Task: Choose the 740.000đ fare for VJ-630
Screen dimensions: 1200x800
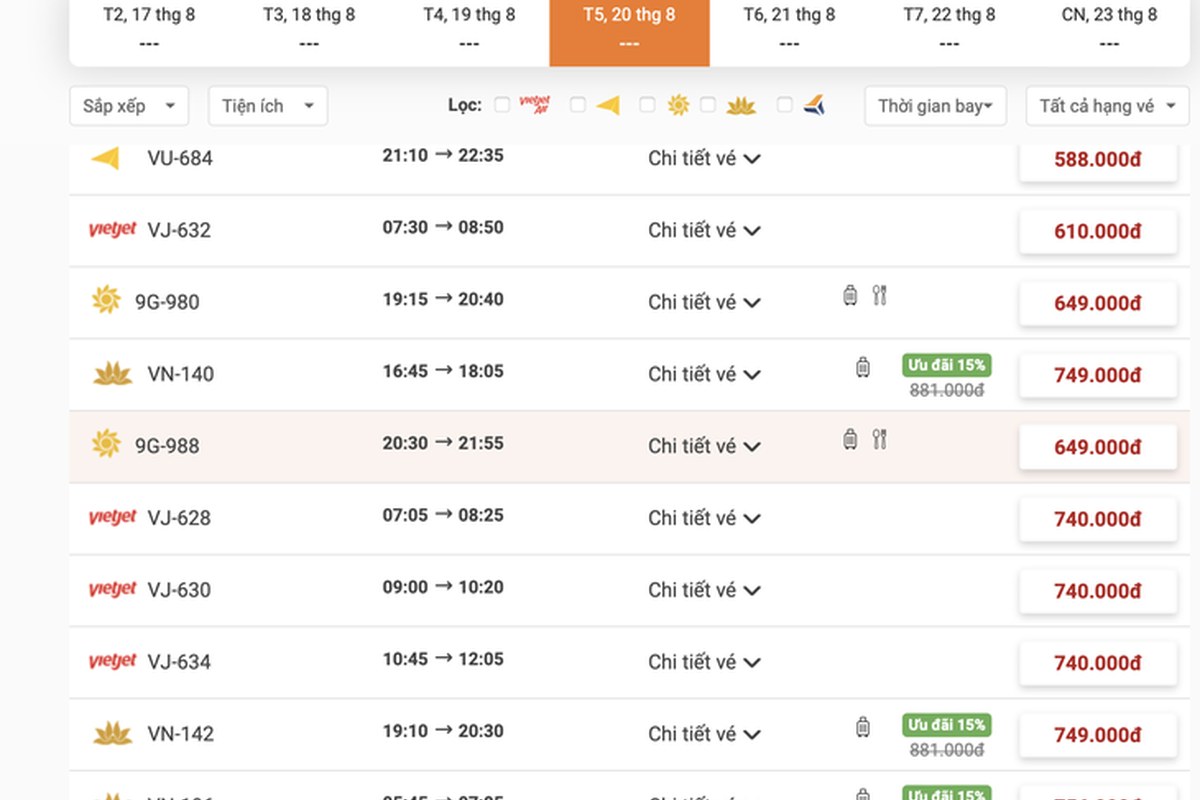Action: (1098, 591)
